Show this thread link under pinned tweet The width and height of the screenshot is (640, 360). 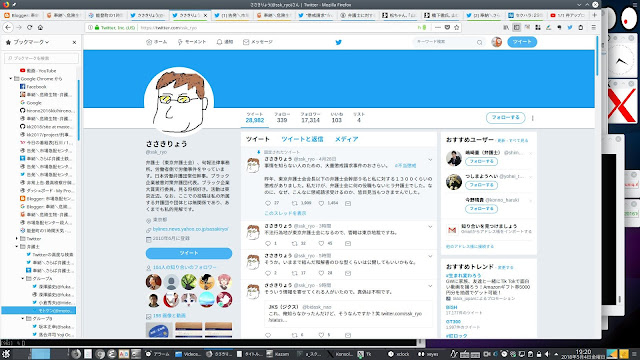[x=285, y=213]
